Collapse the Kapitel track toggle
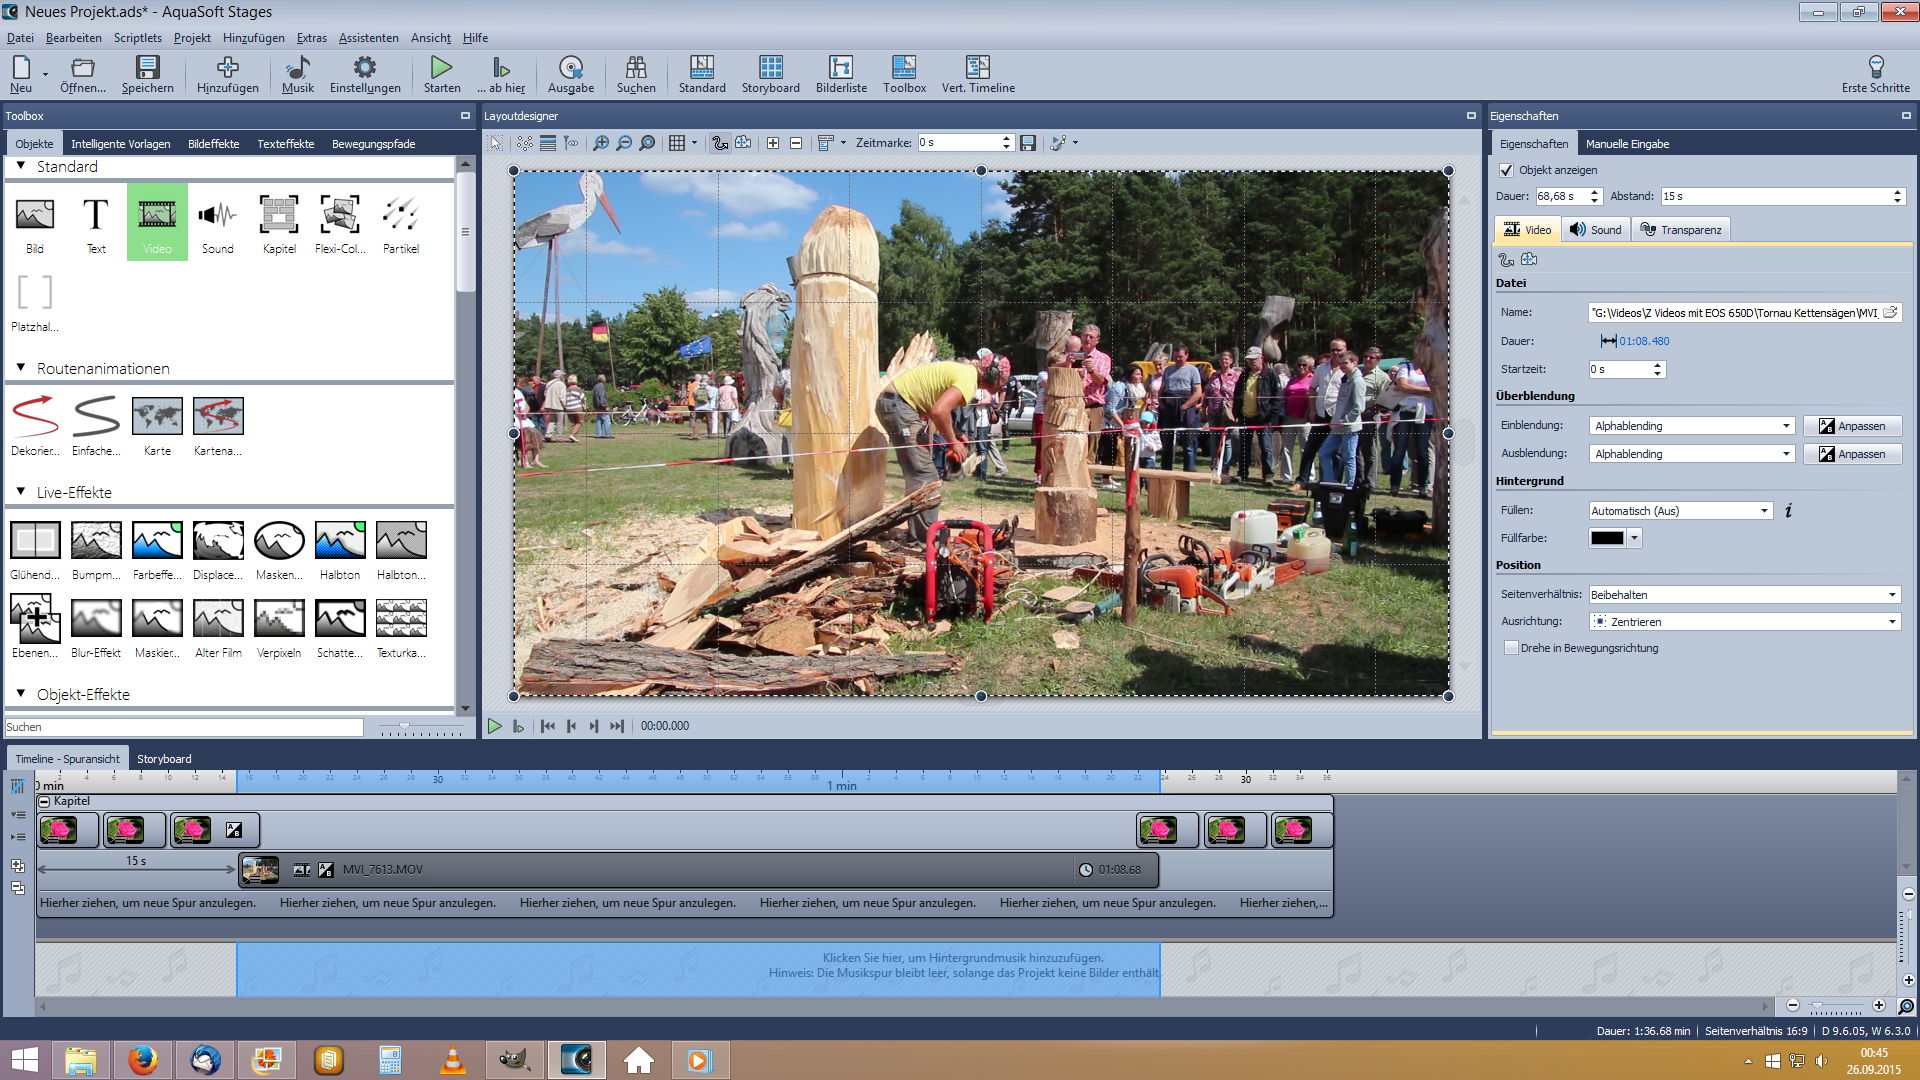 (44, 802)
